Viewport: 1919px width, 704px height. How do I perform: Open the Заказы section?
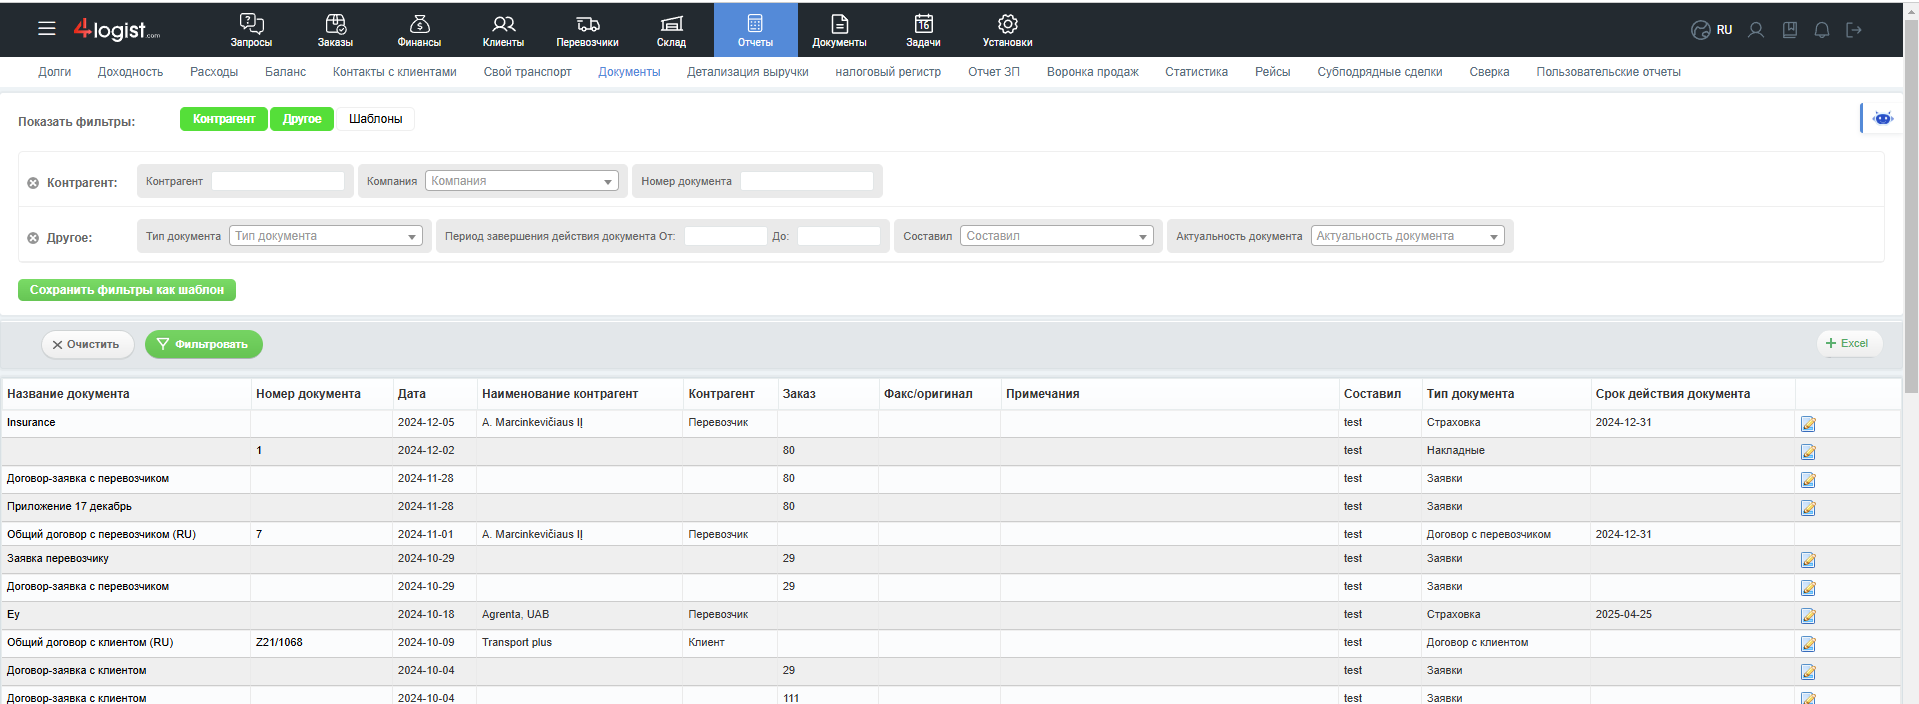click(335, 30)
